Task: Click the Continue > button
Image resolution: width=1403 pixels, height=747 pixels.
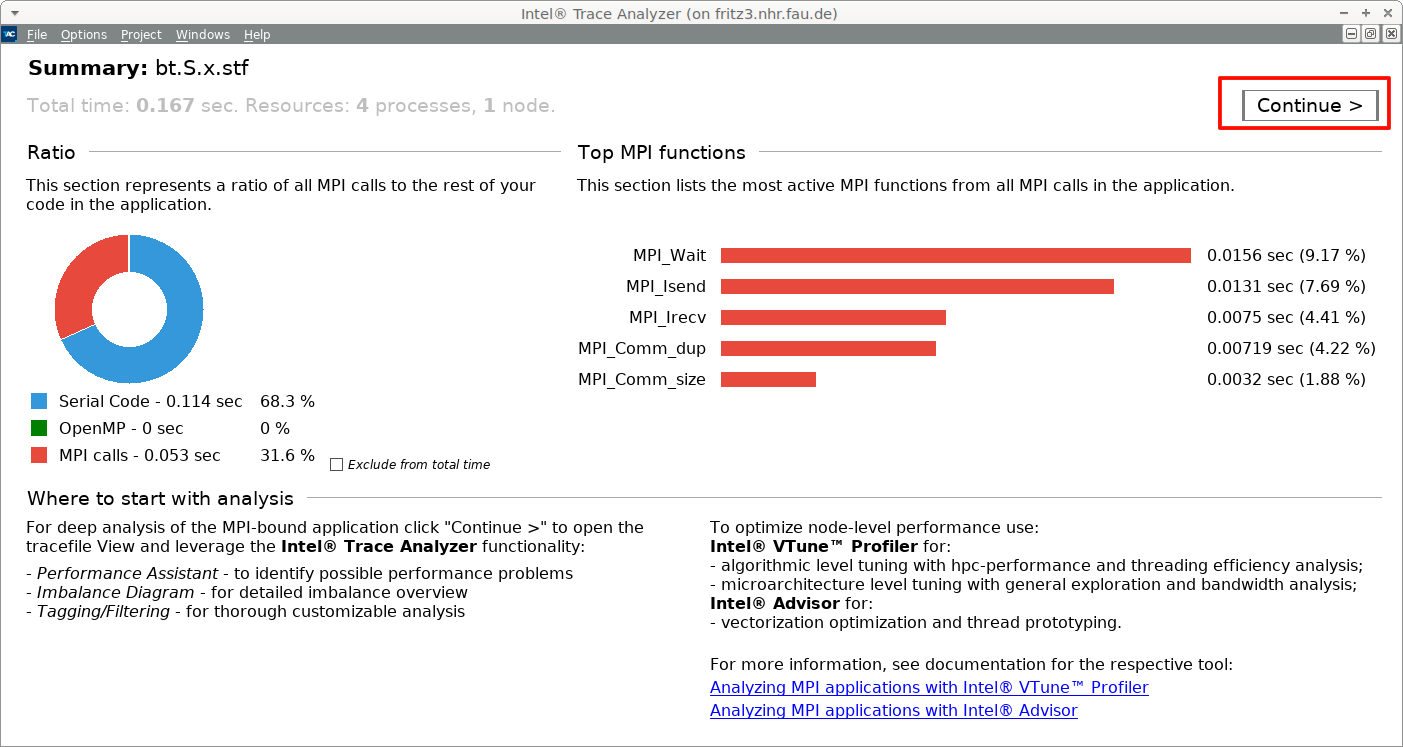Action: click(x=1310, y=105)
